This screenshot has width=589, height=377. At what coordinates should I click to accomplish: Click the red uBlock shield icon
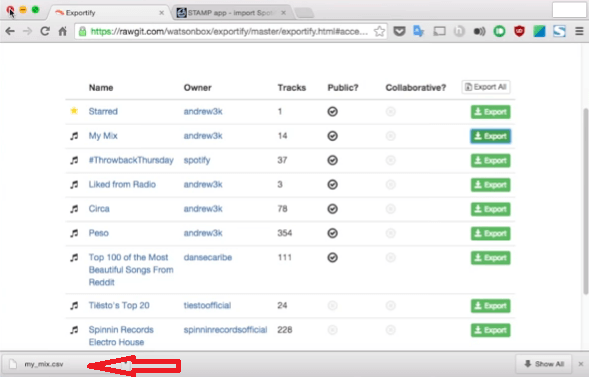tap(519, 31)
